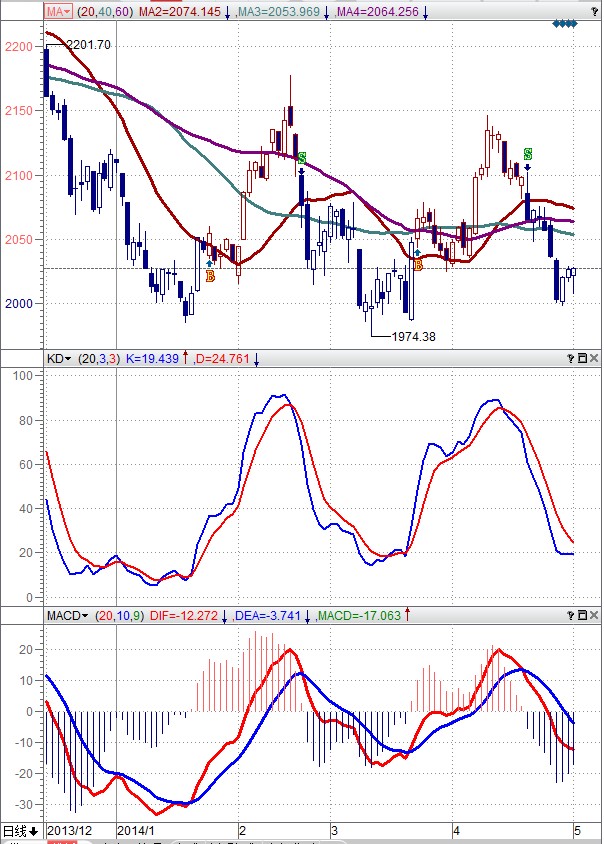Image resolution: width=604 pixels, height=844 pixels.
Task: Click the first candlestick at 2201.70 high
Action: (x=47, y=73)
